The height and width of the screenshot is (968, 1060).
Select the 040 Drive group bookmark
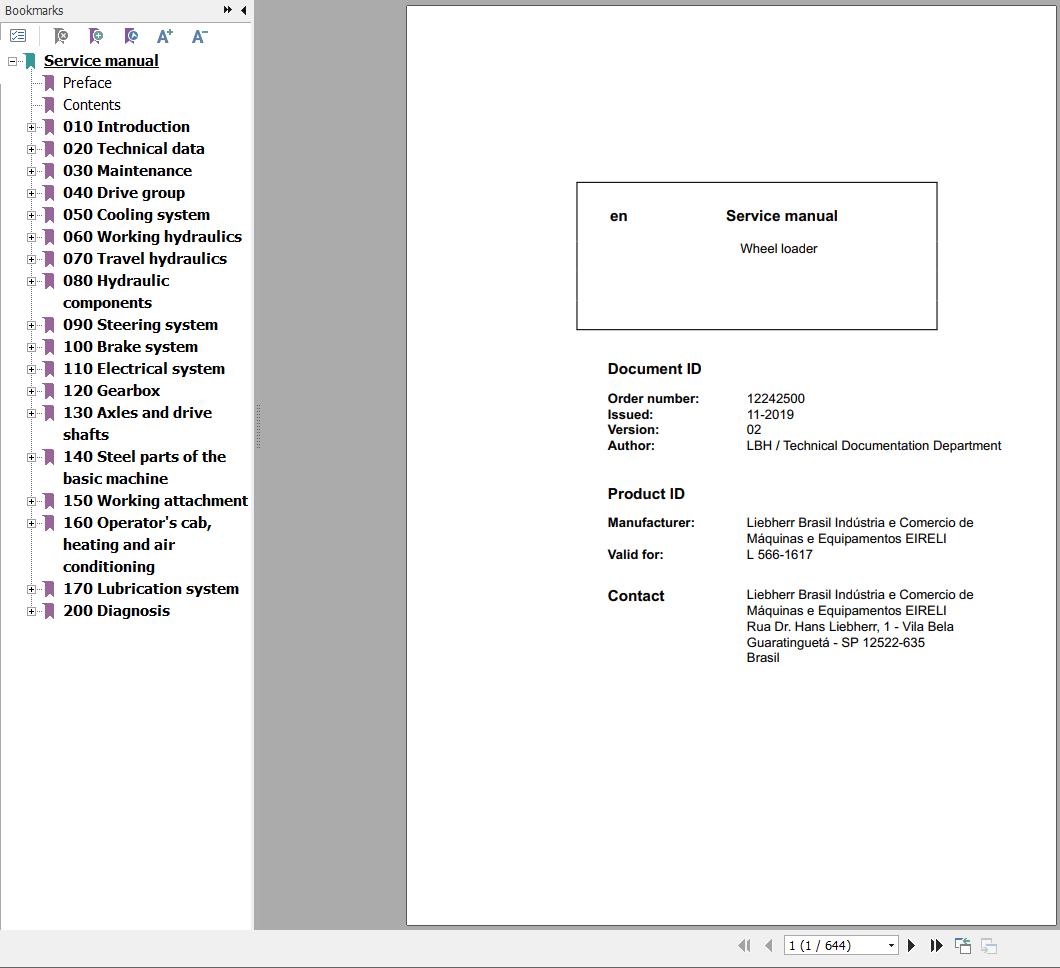coord(124,193)
